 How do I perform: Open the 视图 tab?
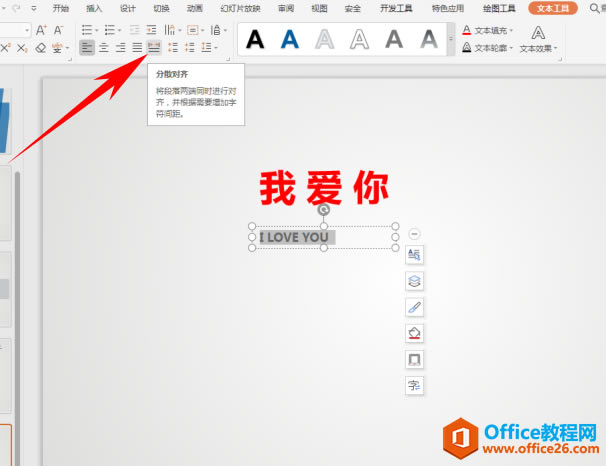click(x=319, y=8)
